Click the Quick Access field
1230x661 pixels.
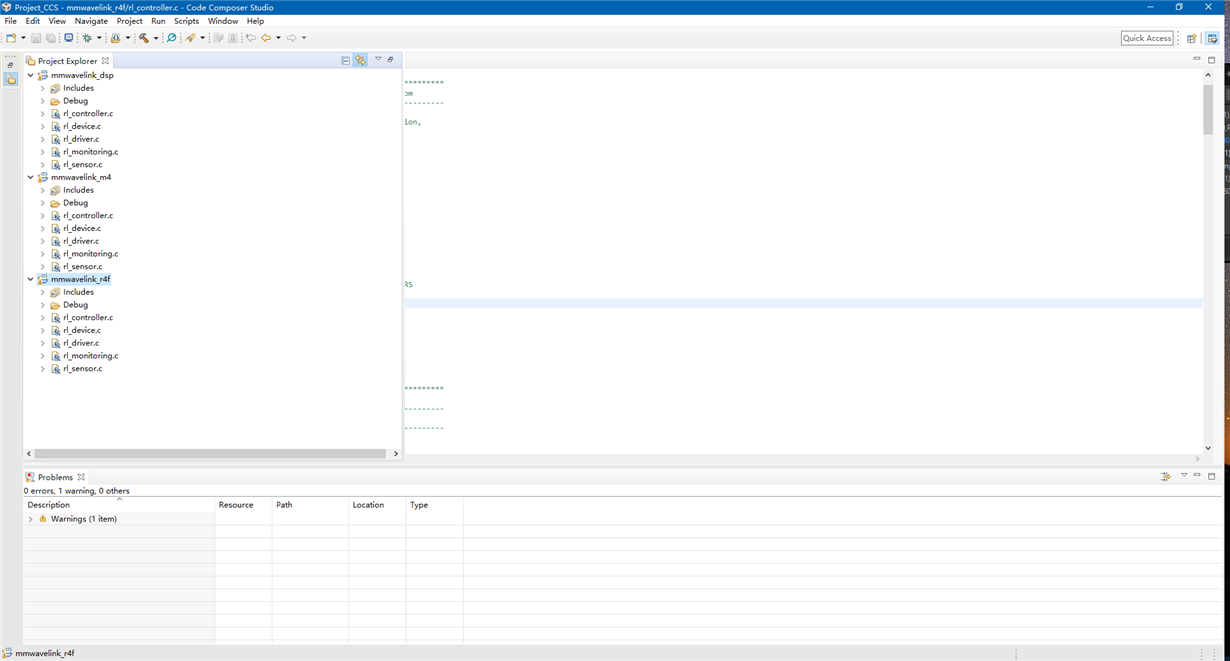[x=1147, y=38]
